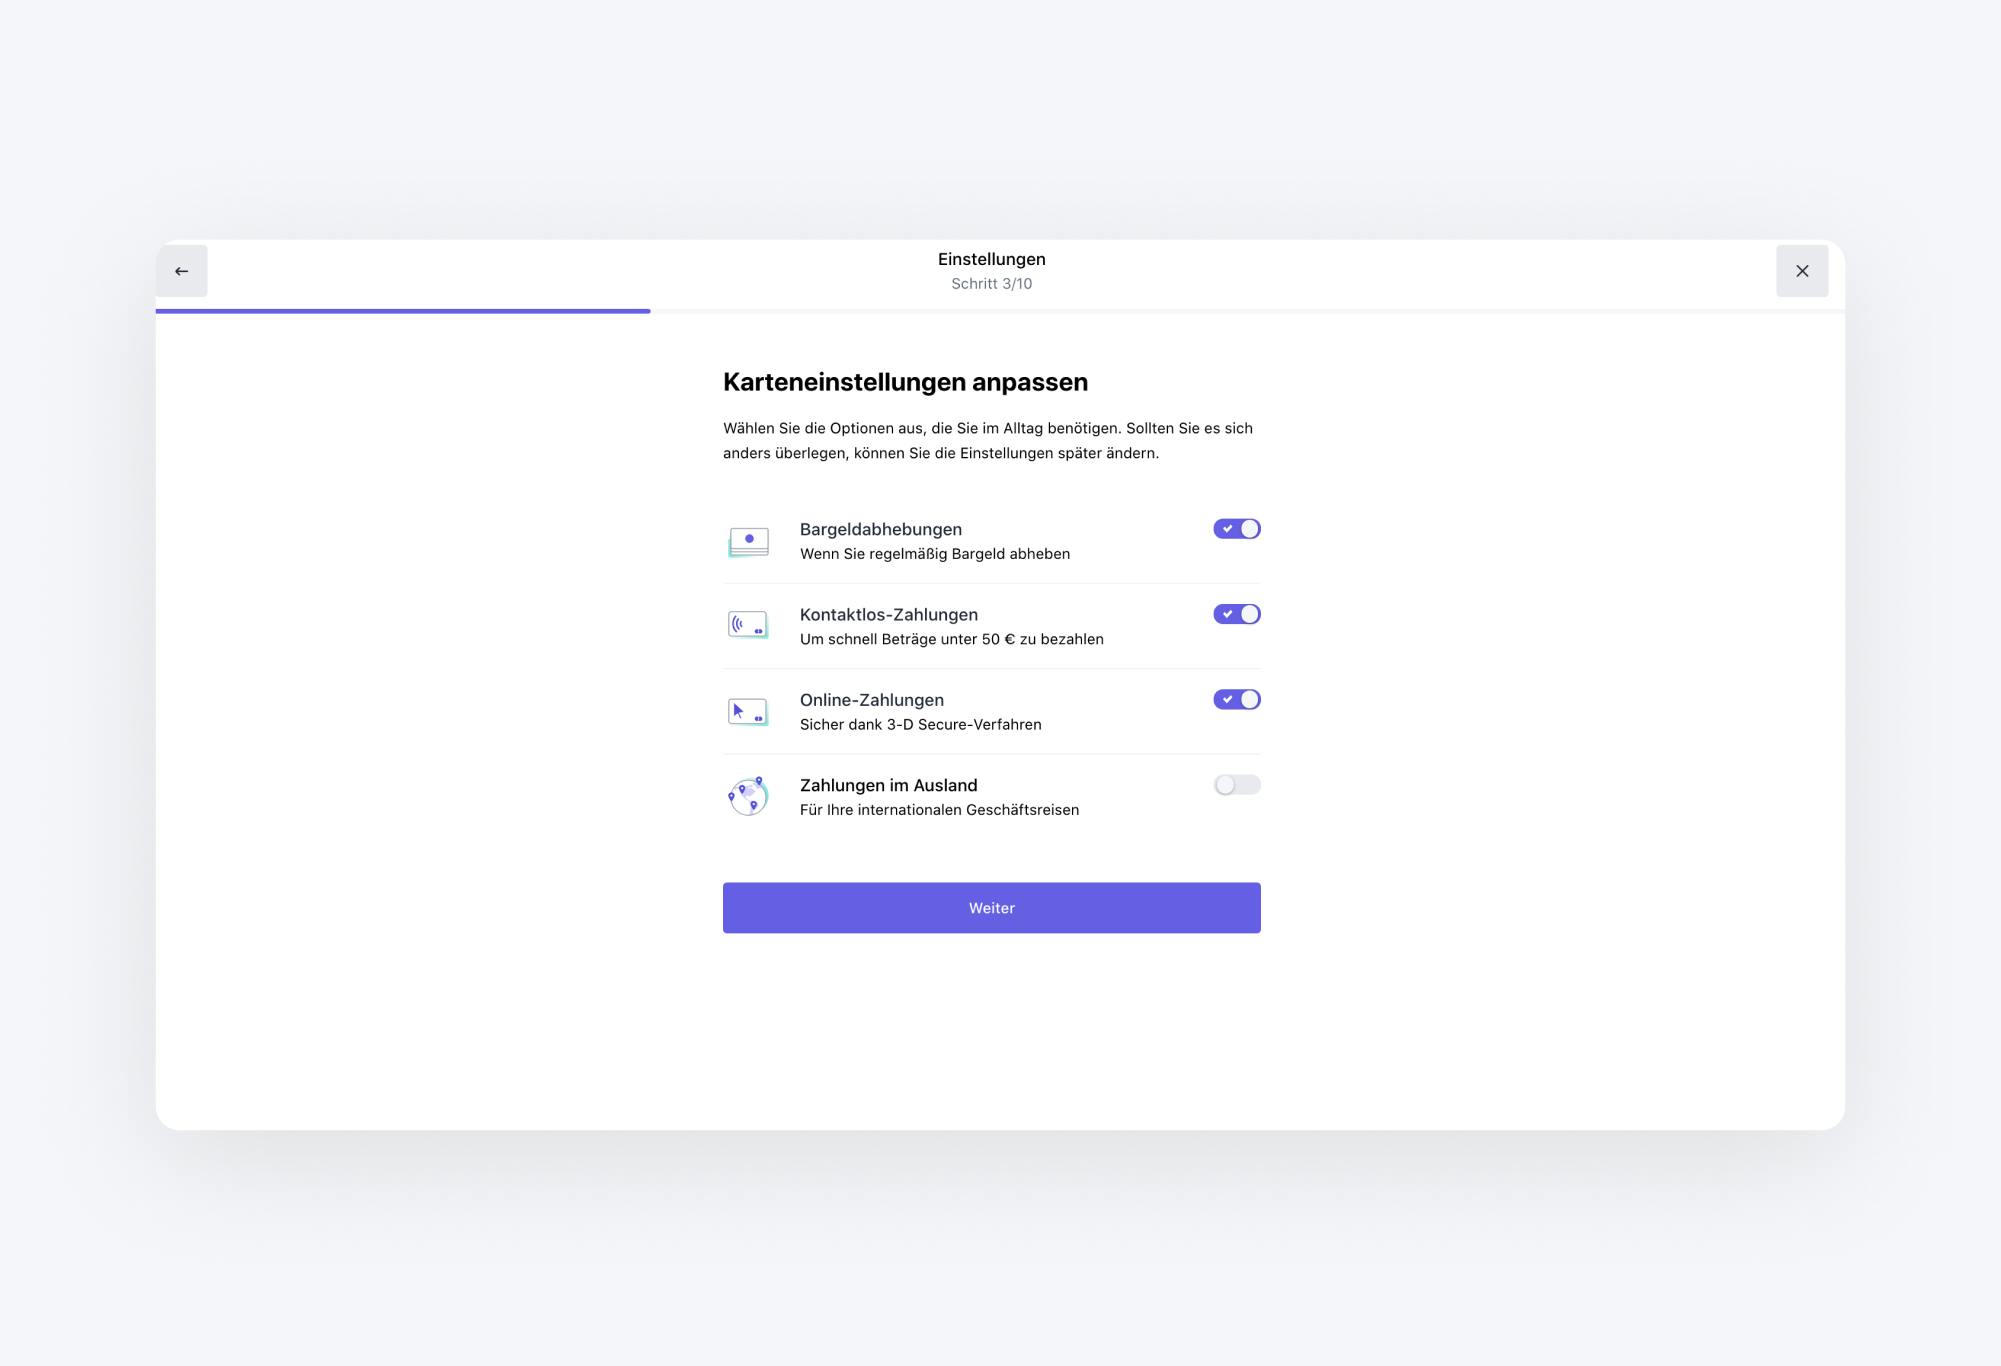The width and height of the screenshot is (2001, 1366).
Task: Toggle Online-Zahlungen off
Action: (1237, 699)
